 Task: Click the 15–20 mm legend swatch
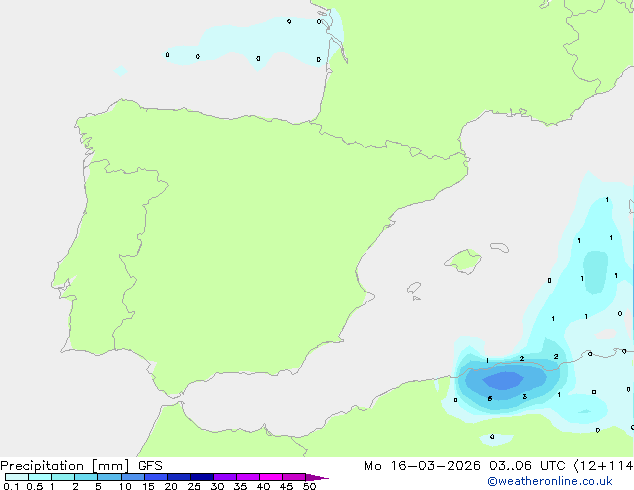156,477
